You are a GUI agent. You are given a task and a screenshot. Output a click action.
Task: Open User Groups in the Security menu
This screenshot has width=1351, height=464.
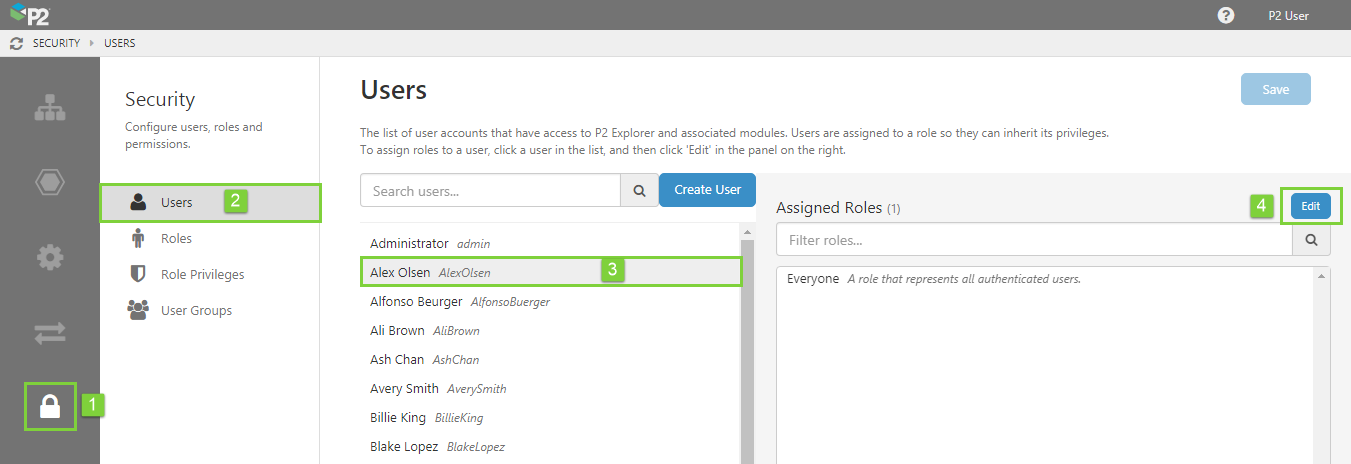(196, 310)
